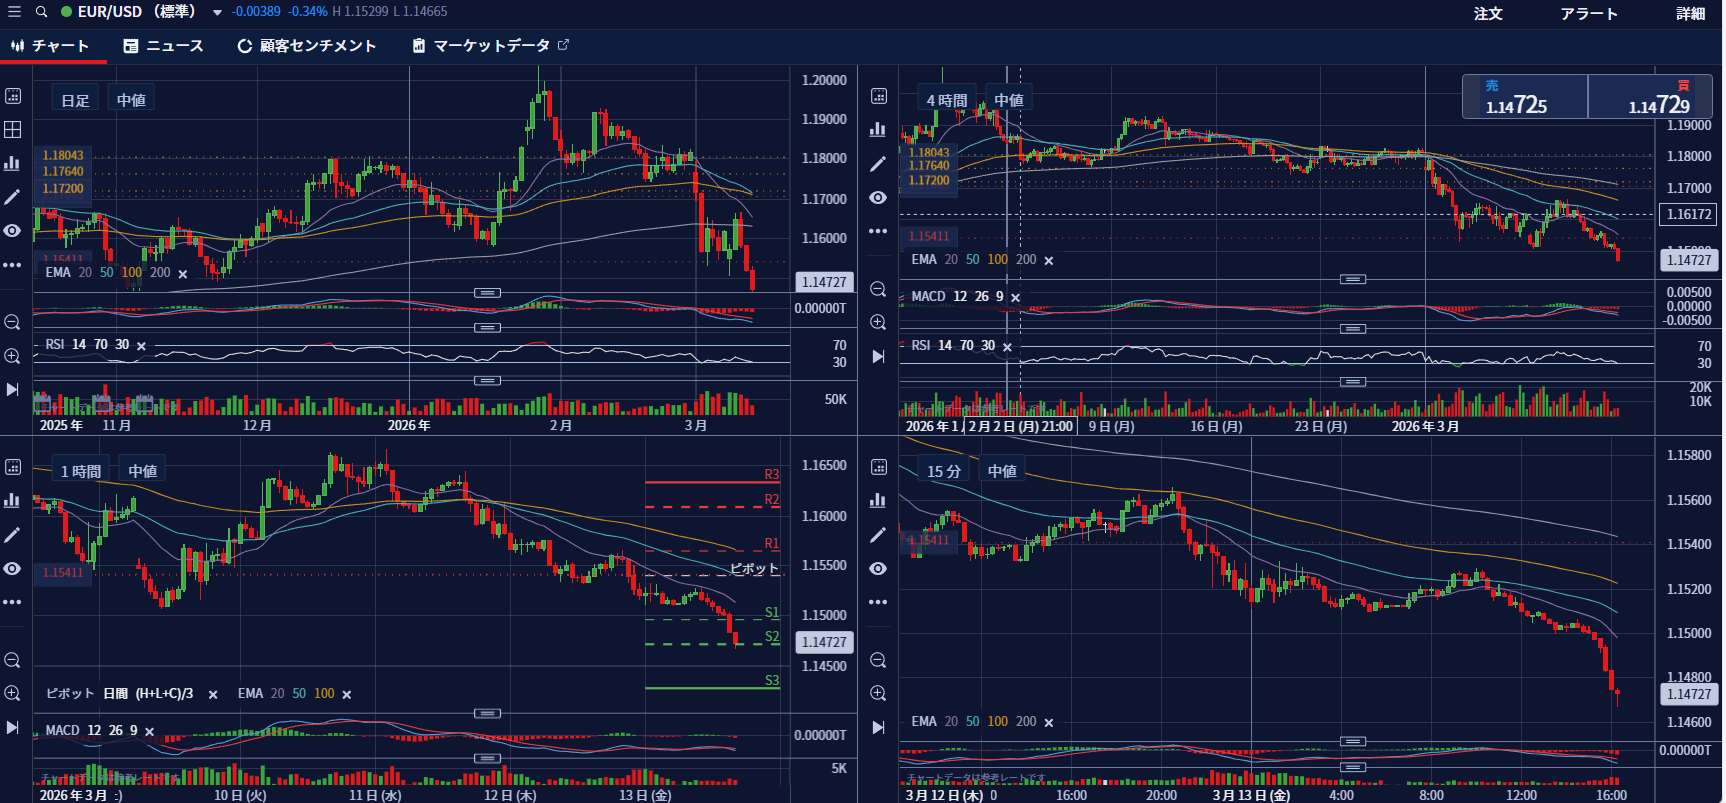Zoom out on the daily chart
The image size is (1726, 803).
[13, 322]
